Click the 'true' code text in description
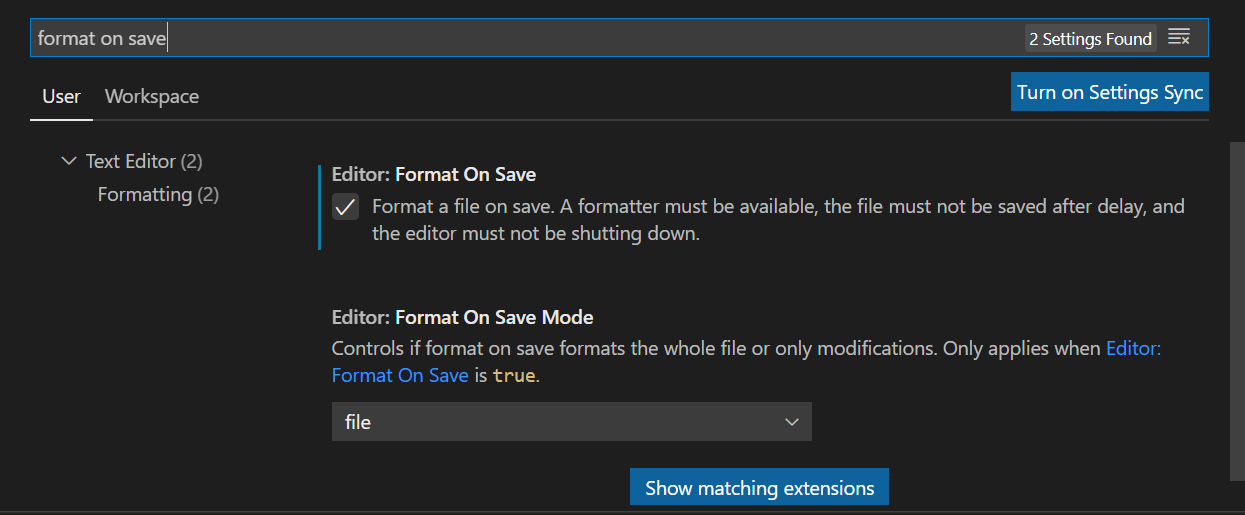The width and height of the screenshot is (1245, 515). [x=514, y=376]
